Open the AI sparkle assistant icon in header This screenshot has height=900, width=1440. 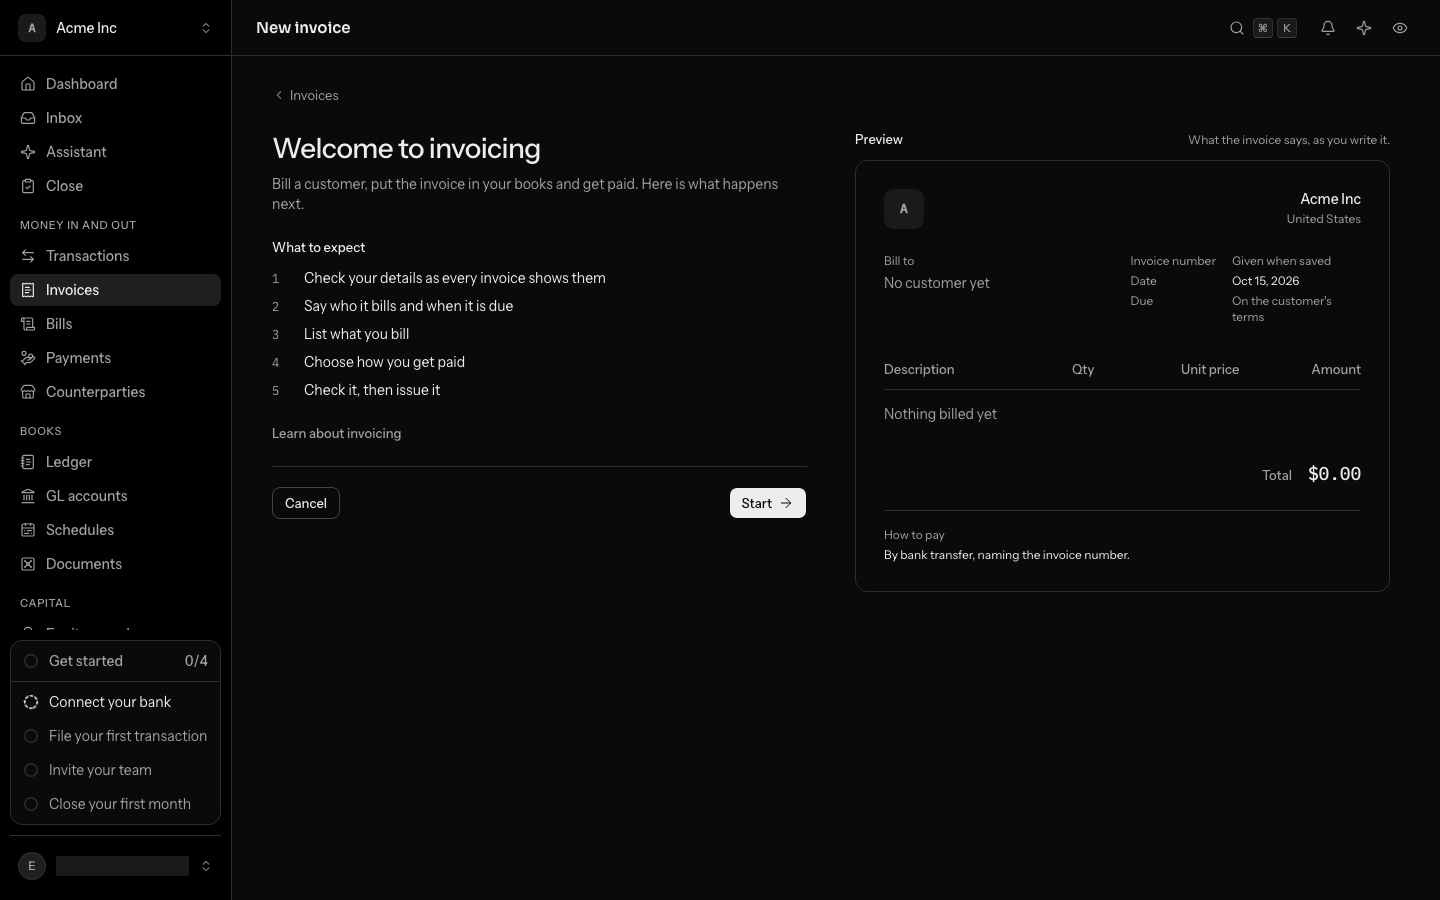coord(1364,28)
